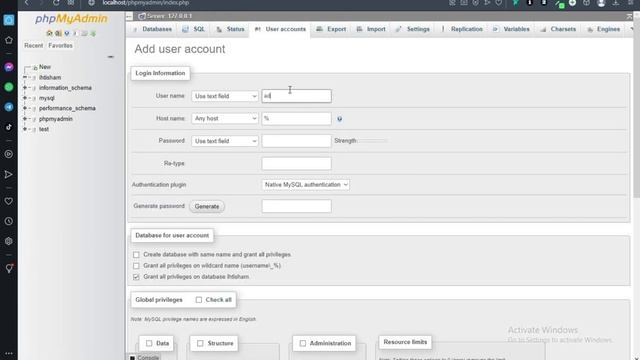Enable Create database with same name checkbox
Image resolution: width=640 pixels, height=360 pixels.
pyautogui.click(x=136, y=255)
